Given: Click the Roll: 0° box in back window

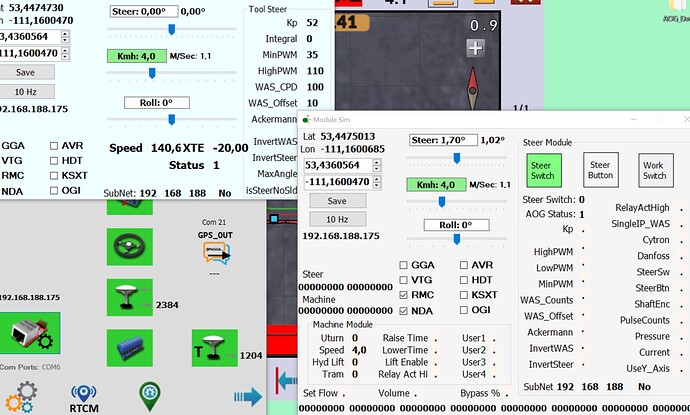Looking at the screenshot, I should [x=157, y=103].
